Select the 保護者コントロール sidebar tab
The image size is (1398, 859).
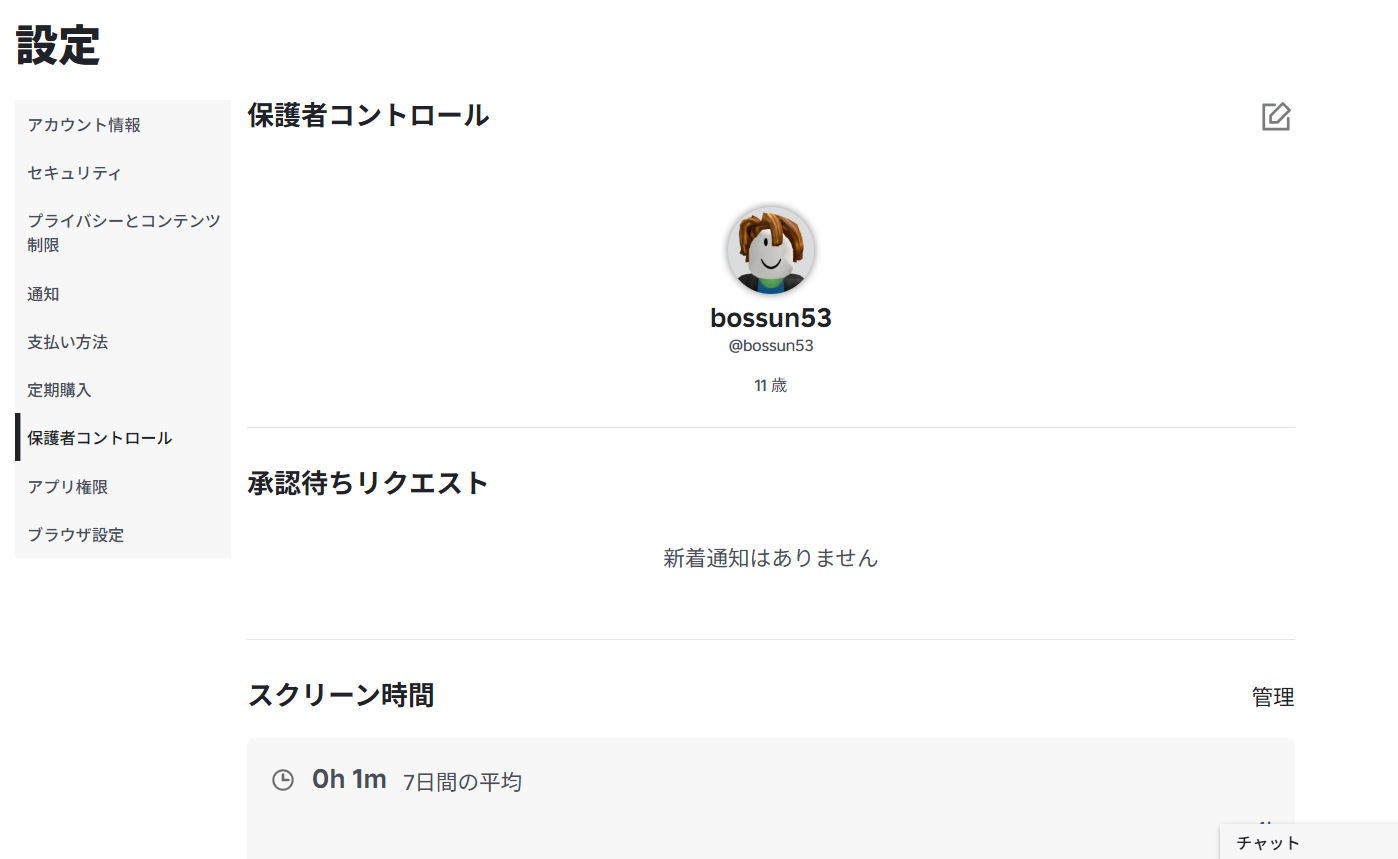click(99, 438)
